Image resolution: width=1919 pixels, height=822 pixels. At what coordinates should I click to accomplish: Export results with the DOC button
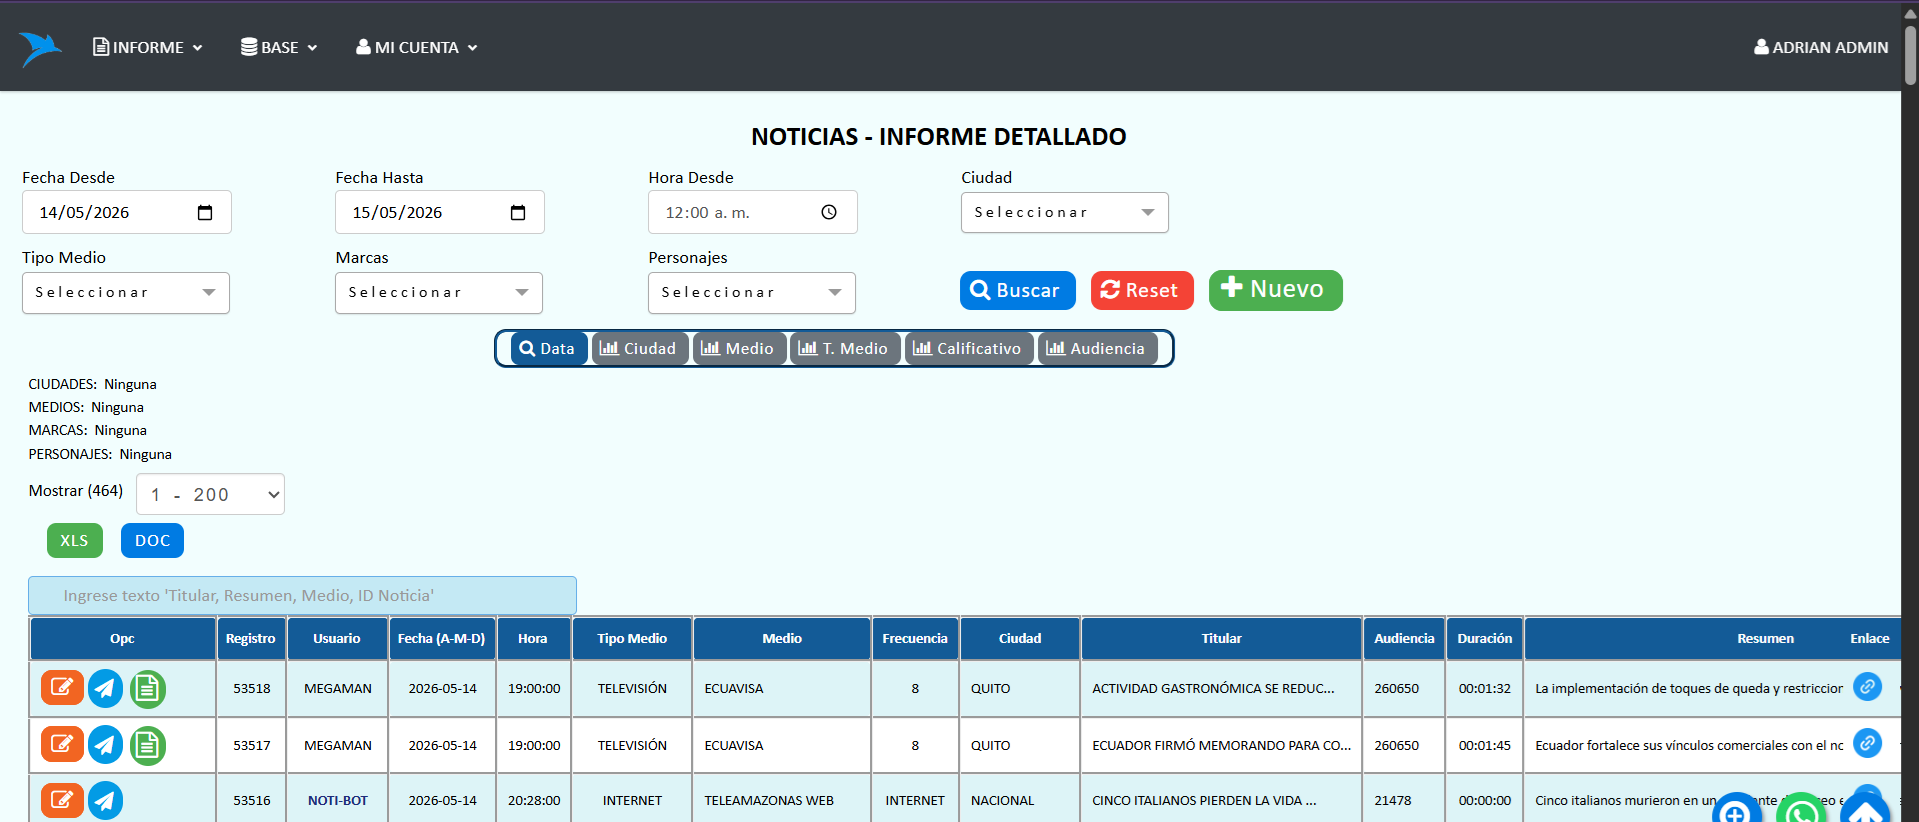(152, 540)
